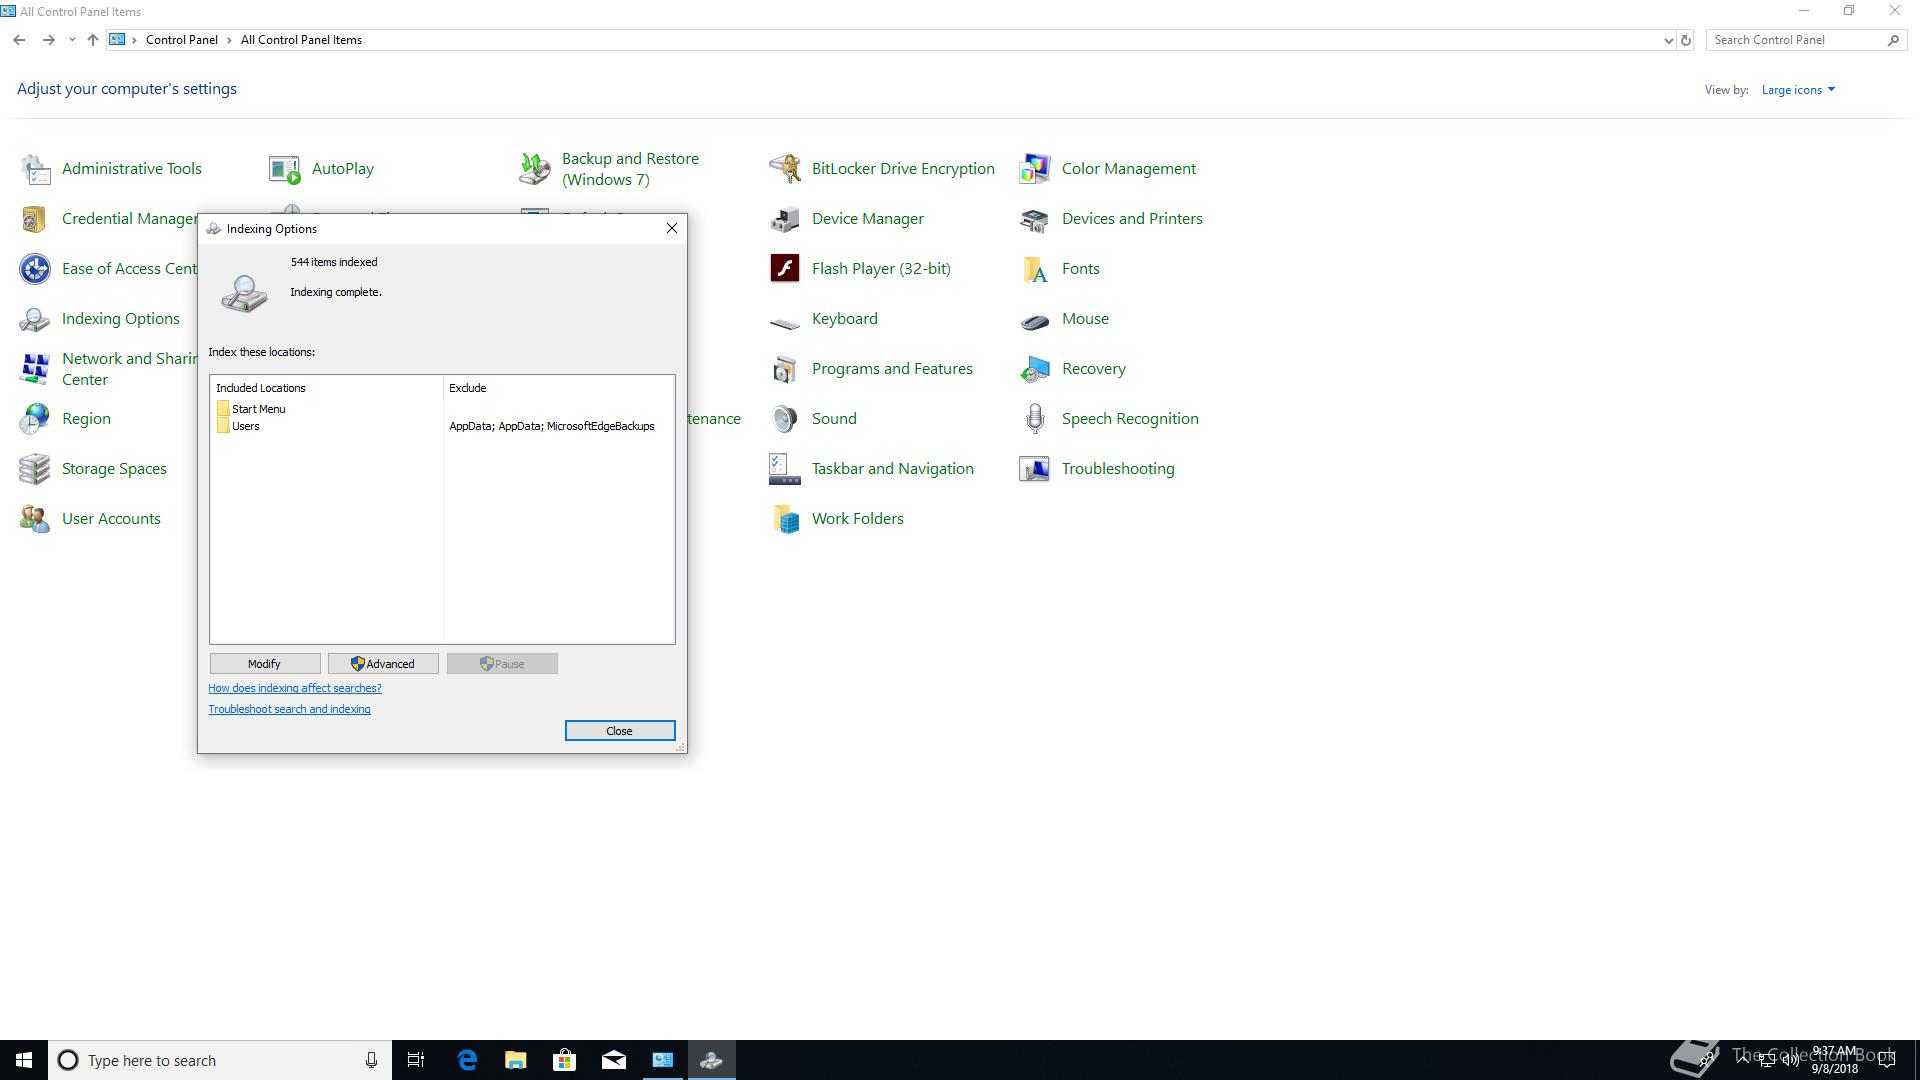
Task: Click Control Panel breadcrumb in address bar
Action: coord(181,40)
